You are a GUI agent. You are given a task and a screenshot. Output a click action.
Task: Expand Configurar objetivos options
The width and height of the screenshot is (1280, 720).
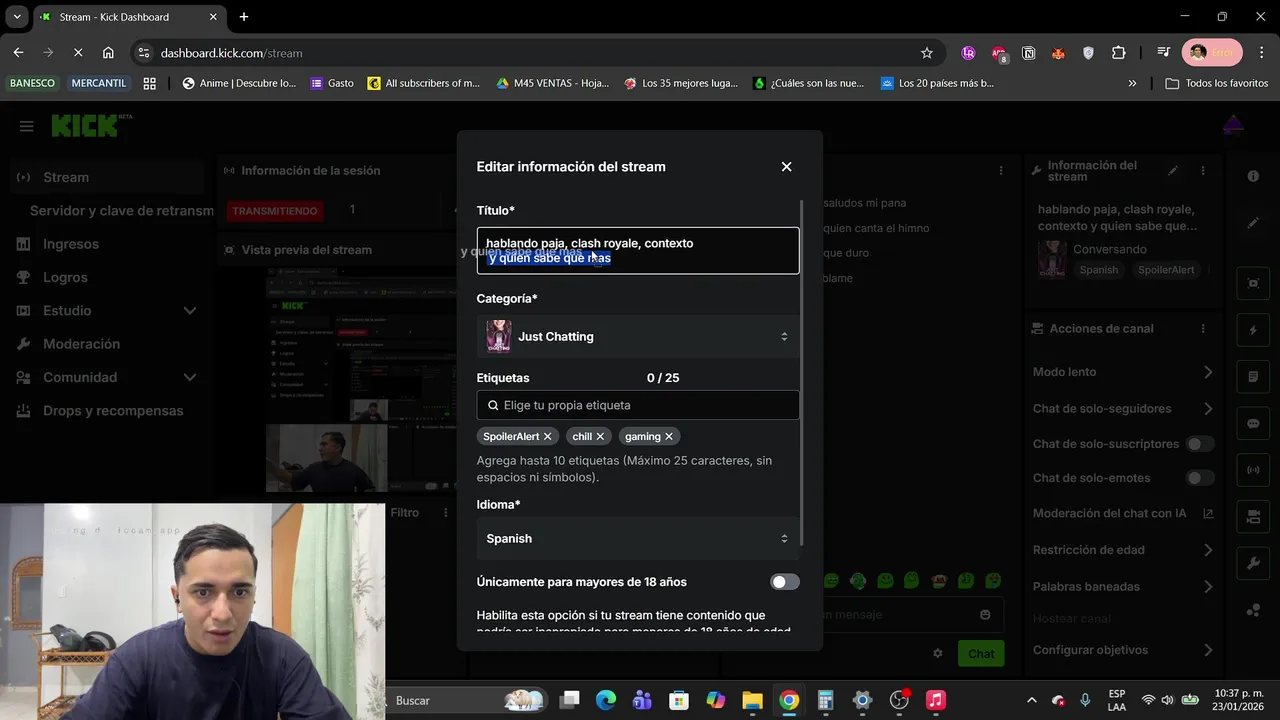(1207, 650)
